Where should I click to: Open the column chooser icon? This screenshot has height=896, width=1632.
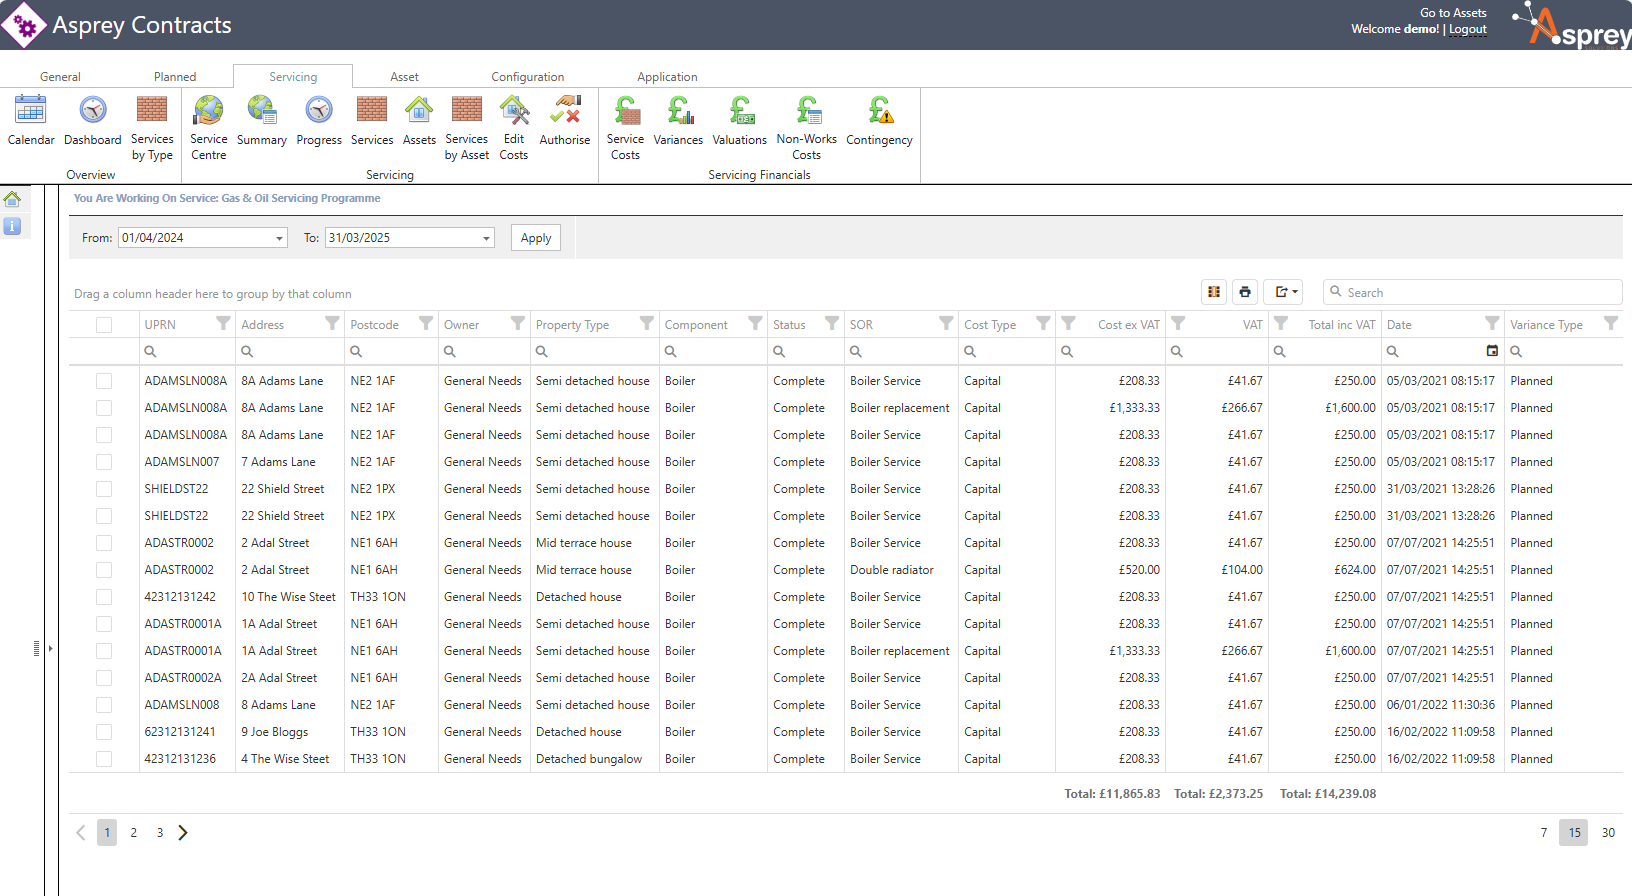point(1214,292)
